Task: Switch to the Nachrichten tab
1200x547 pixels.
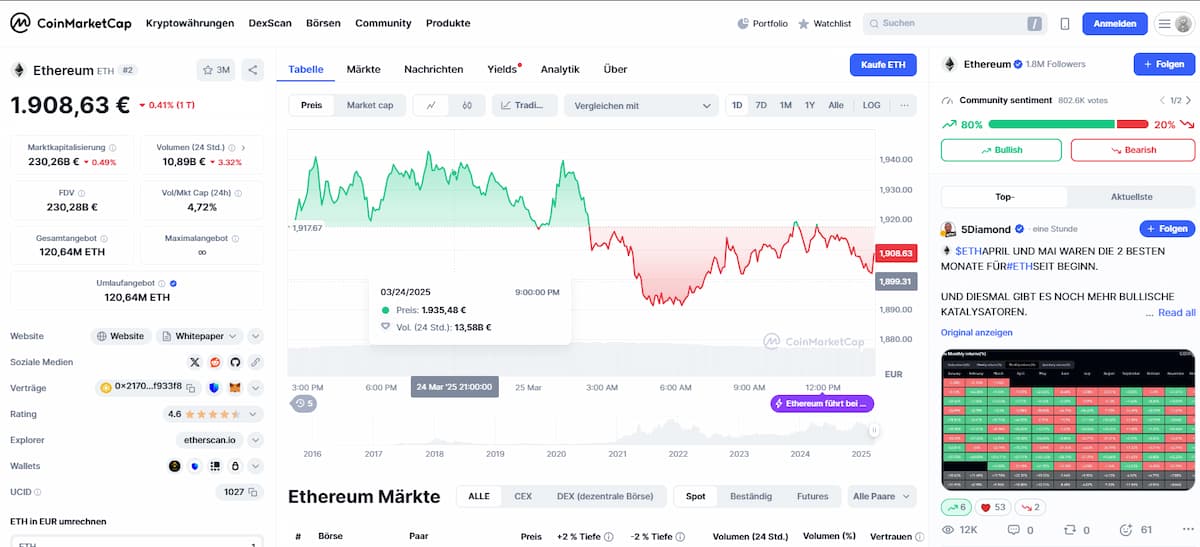Action: (x=433, y=69)
